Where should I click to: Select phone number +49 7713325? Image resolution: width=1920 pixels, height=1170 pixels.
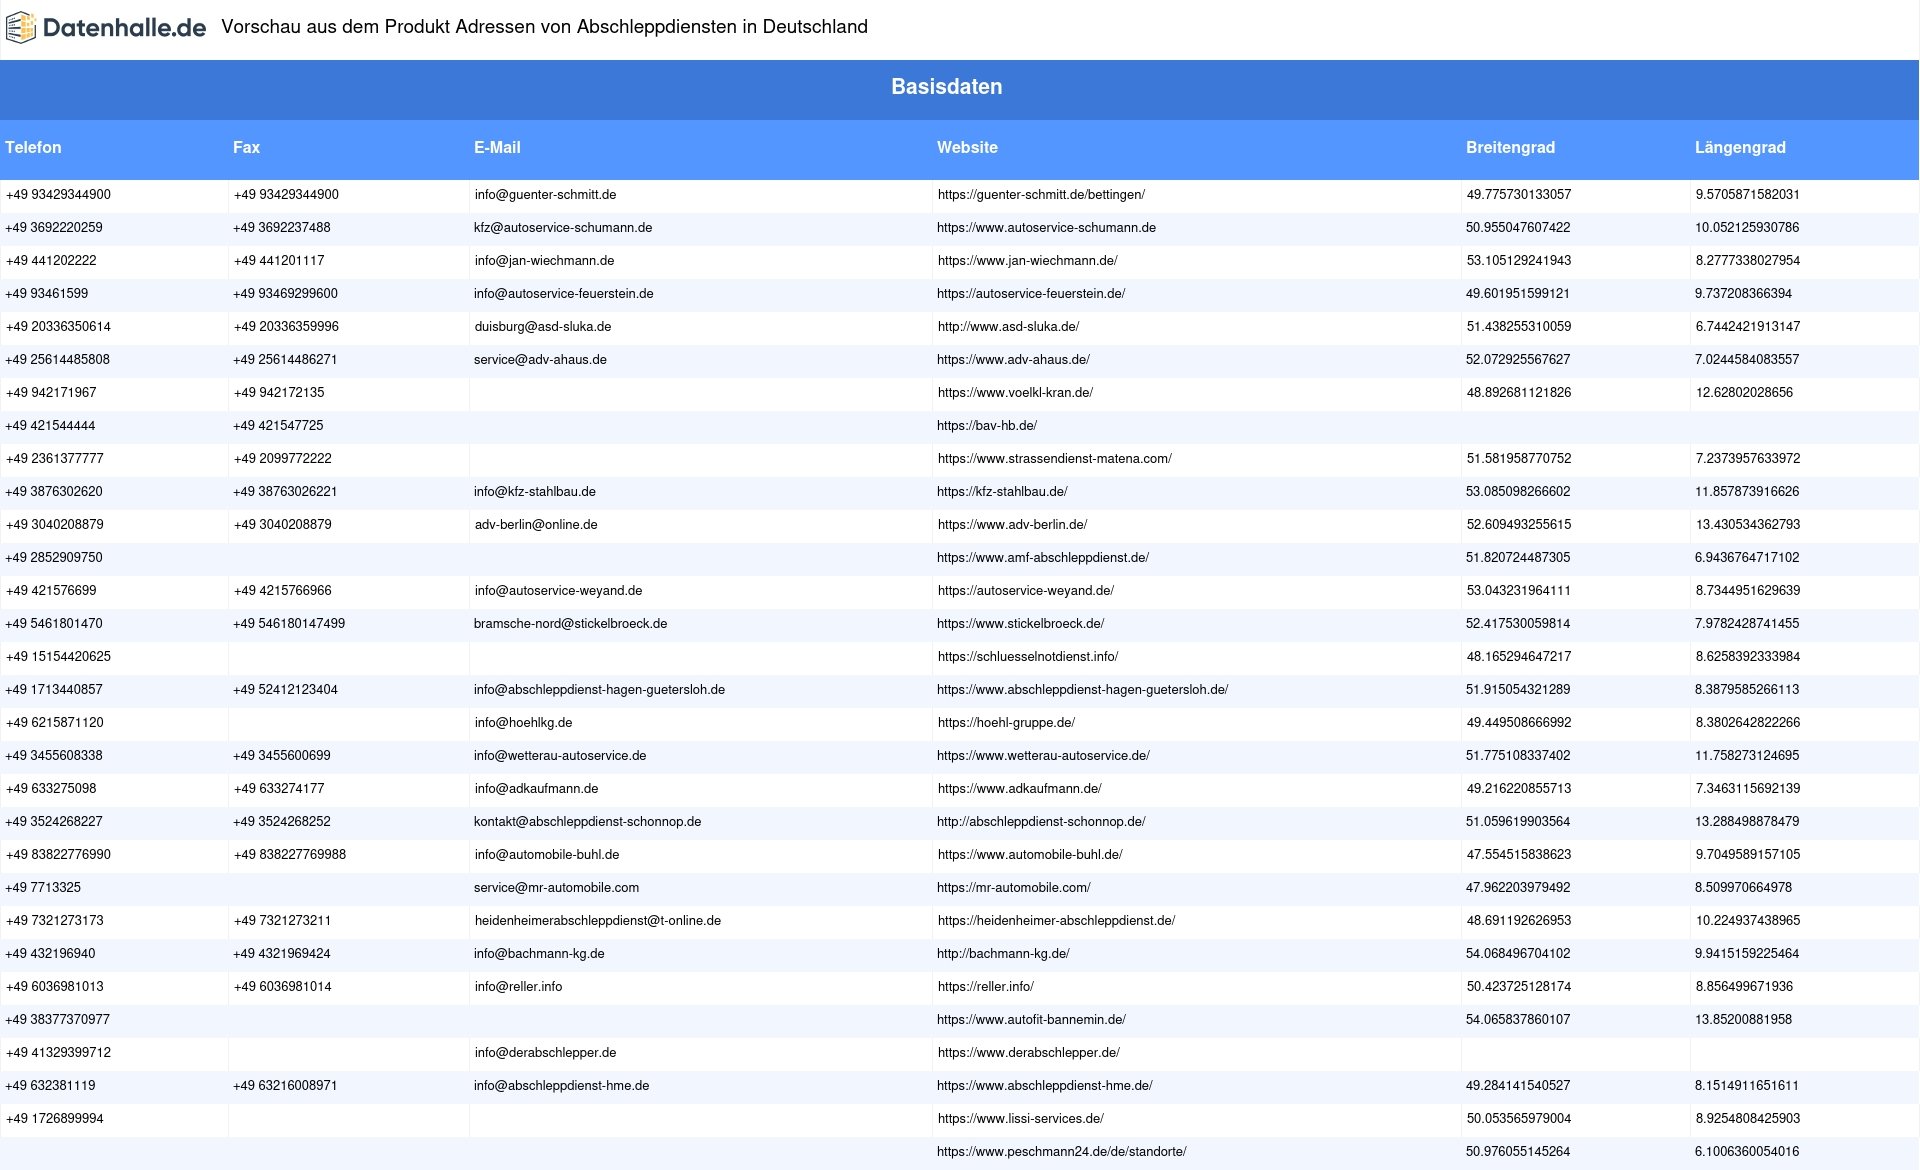[43, 888]
